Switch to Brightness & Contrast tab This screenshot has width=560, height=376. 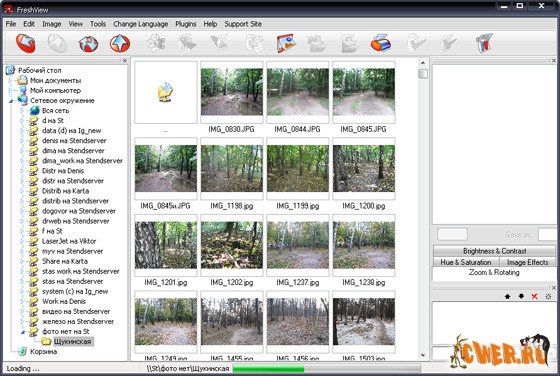[494, 251]
